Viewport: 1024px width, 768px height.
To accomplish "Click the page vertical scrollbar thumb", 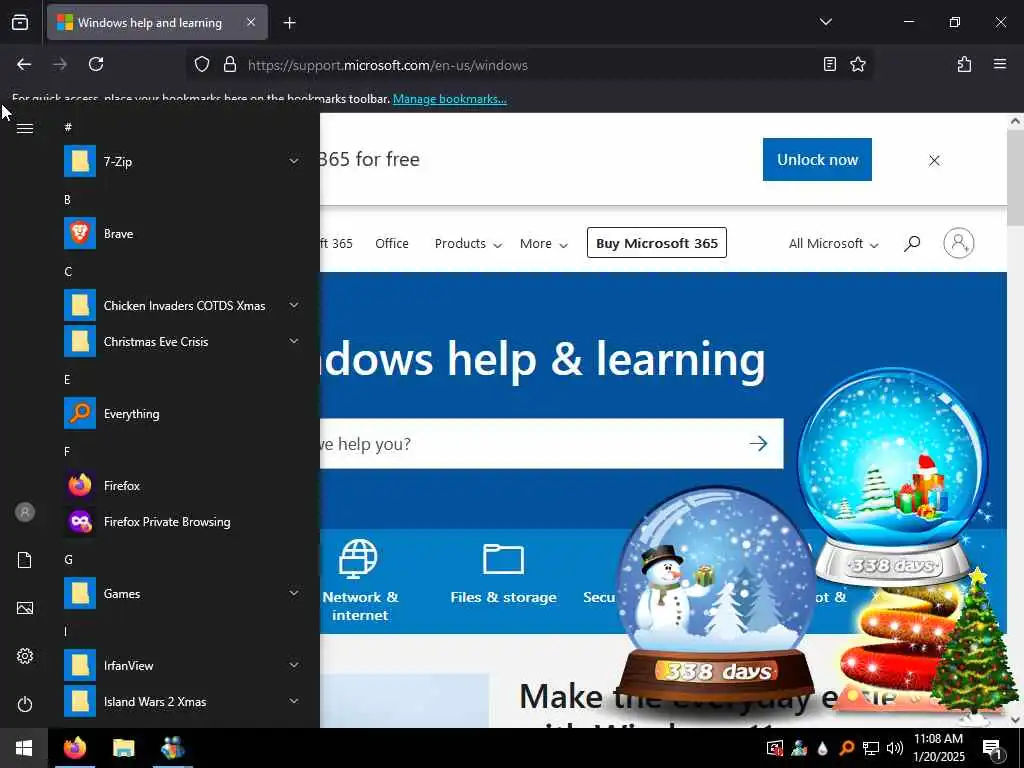I will coord(1015,177).
